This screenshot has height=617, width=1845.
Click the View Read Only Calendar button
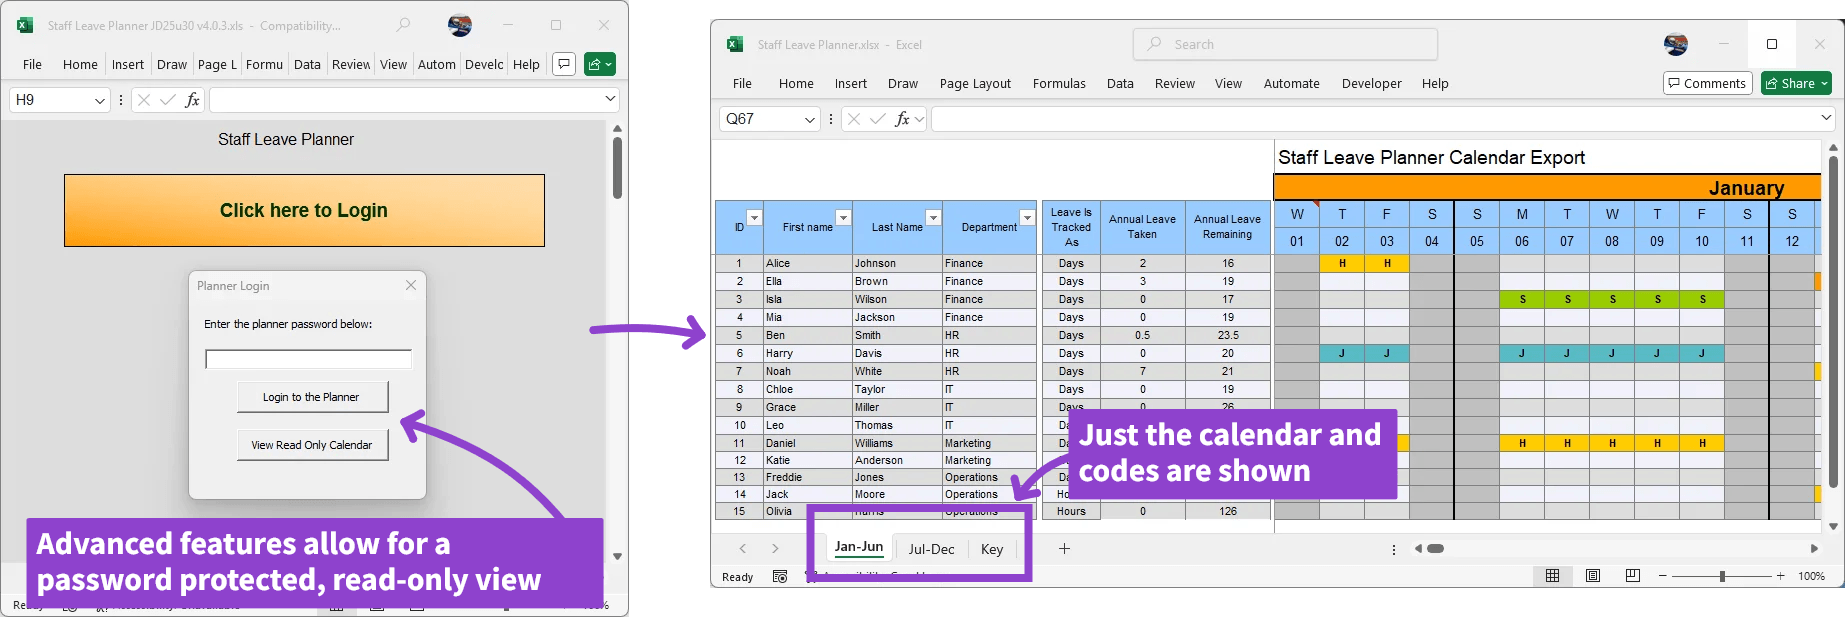click(311, 445)
